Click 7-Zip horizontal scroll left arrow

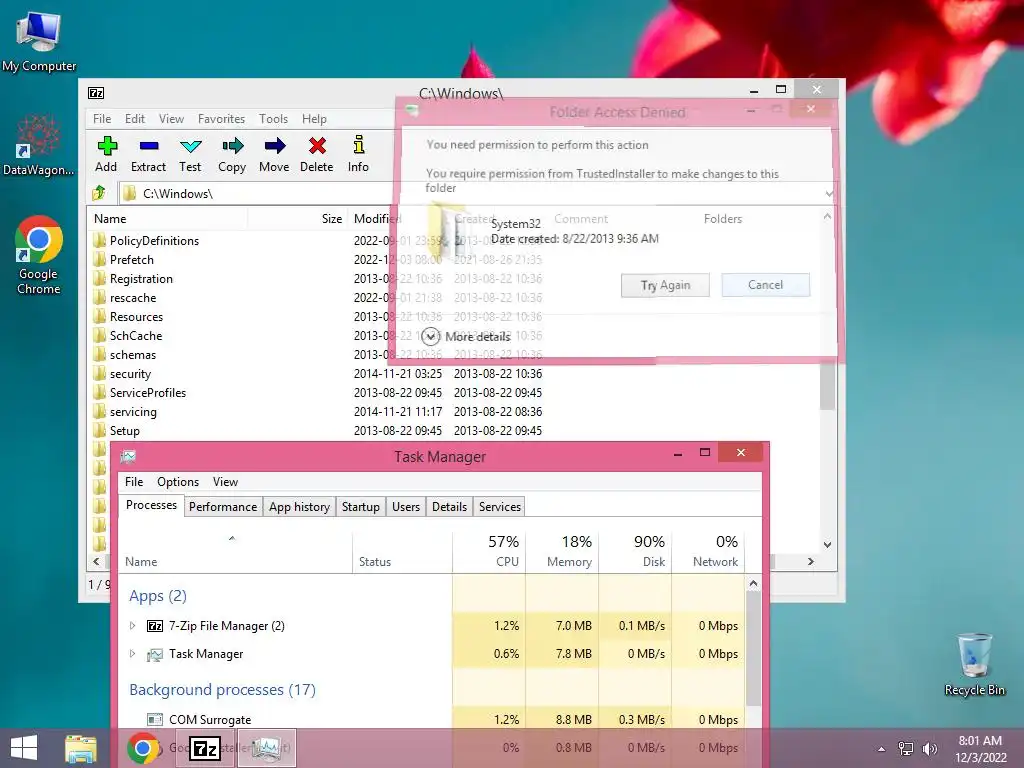click(x=97, y=562)
